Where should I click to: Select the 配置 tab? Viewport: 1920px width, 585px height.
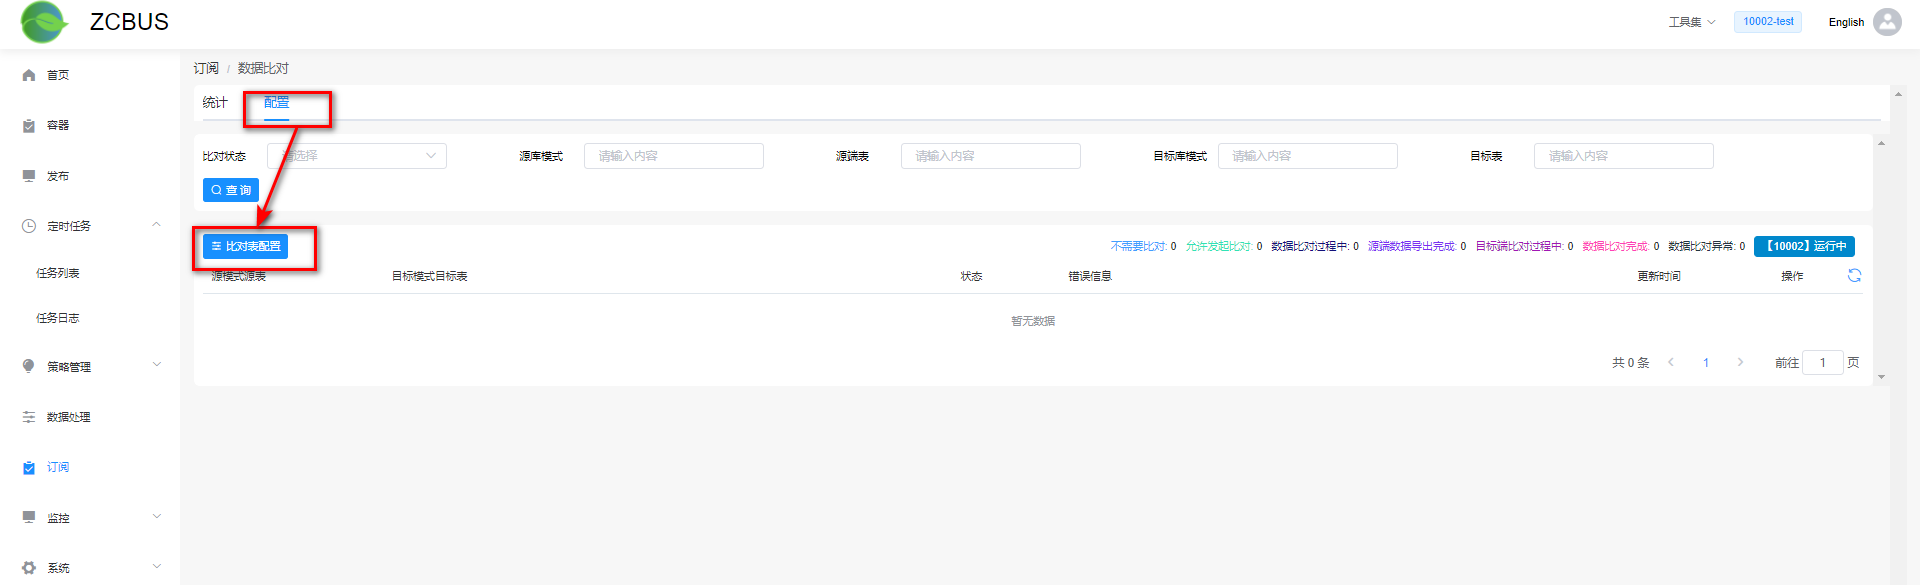[x=277, y=103]
